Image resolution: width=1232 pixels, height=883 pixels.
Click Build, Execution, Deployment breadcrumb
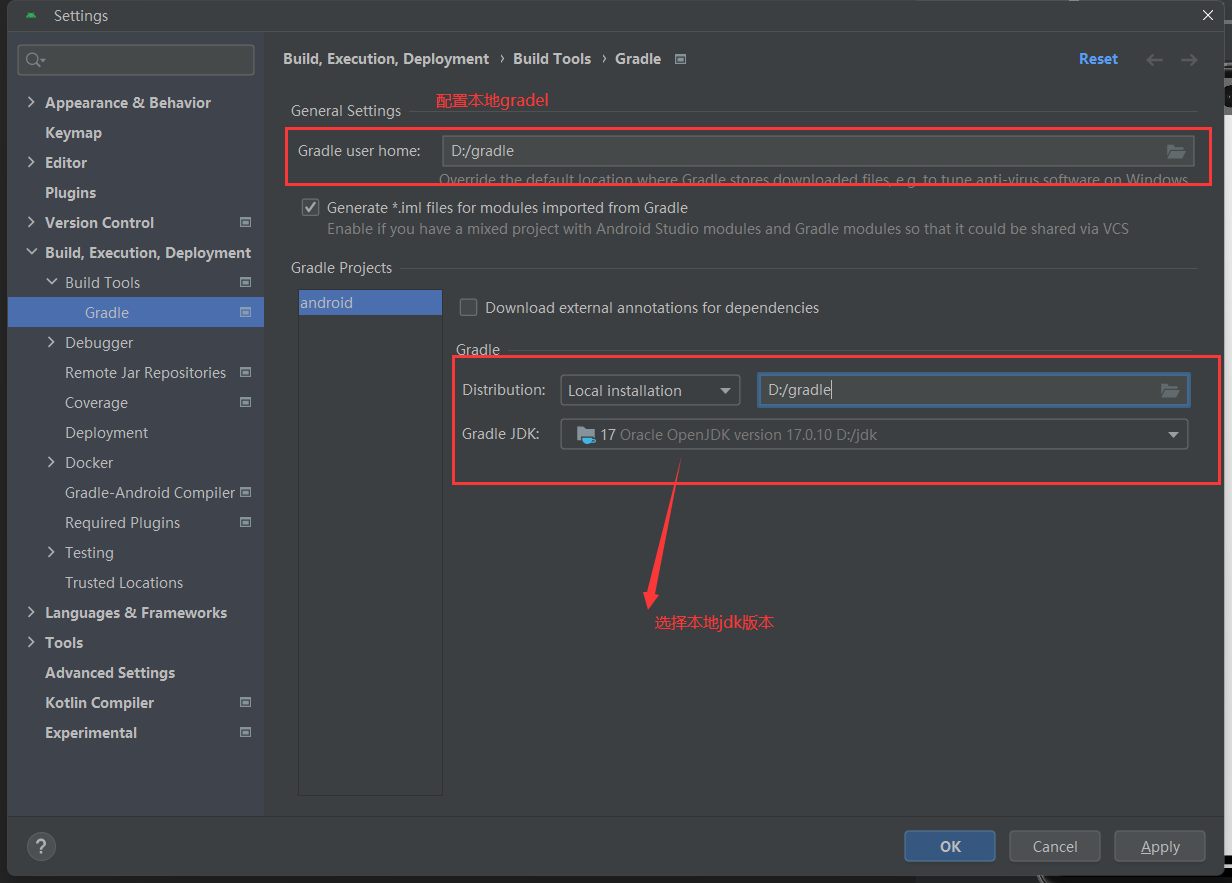click(x=386, y=59)
